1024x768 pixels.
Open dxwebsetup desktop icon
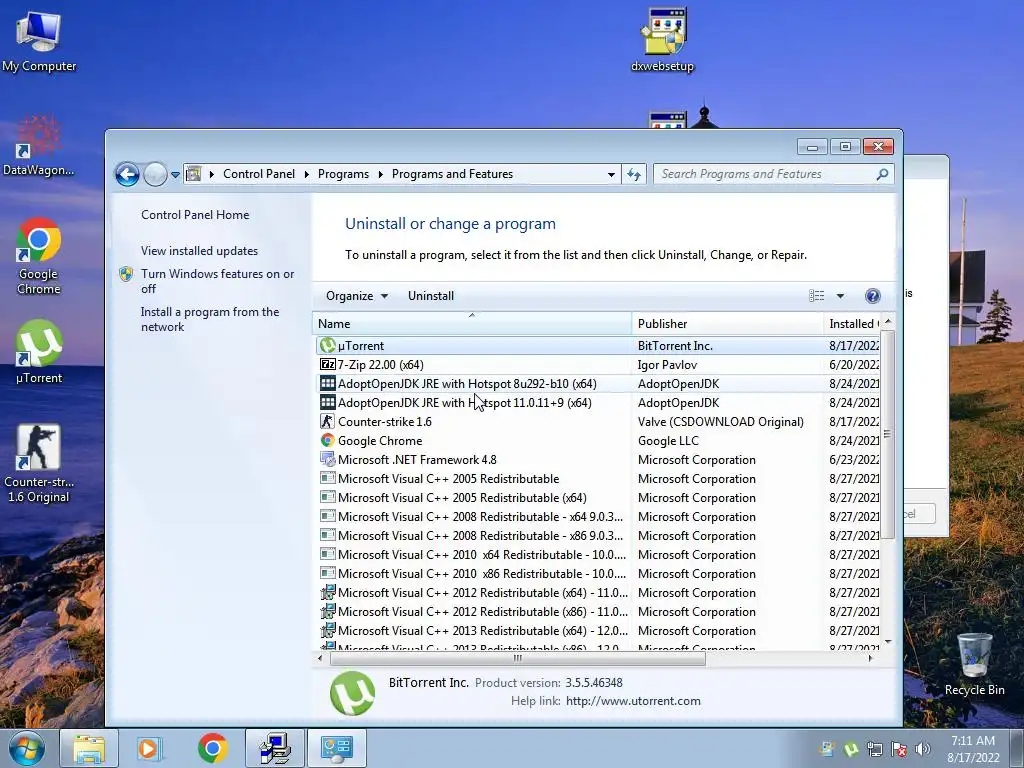(x=662, y=40)
